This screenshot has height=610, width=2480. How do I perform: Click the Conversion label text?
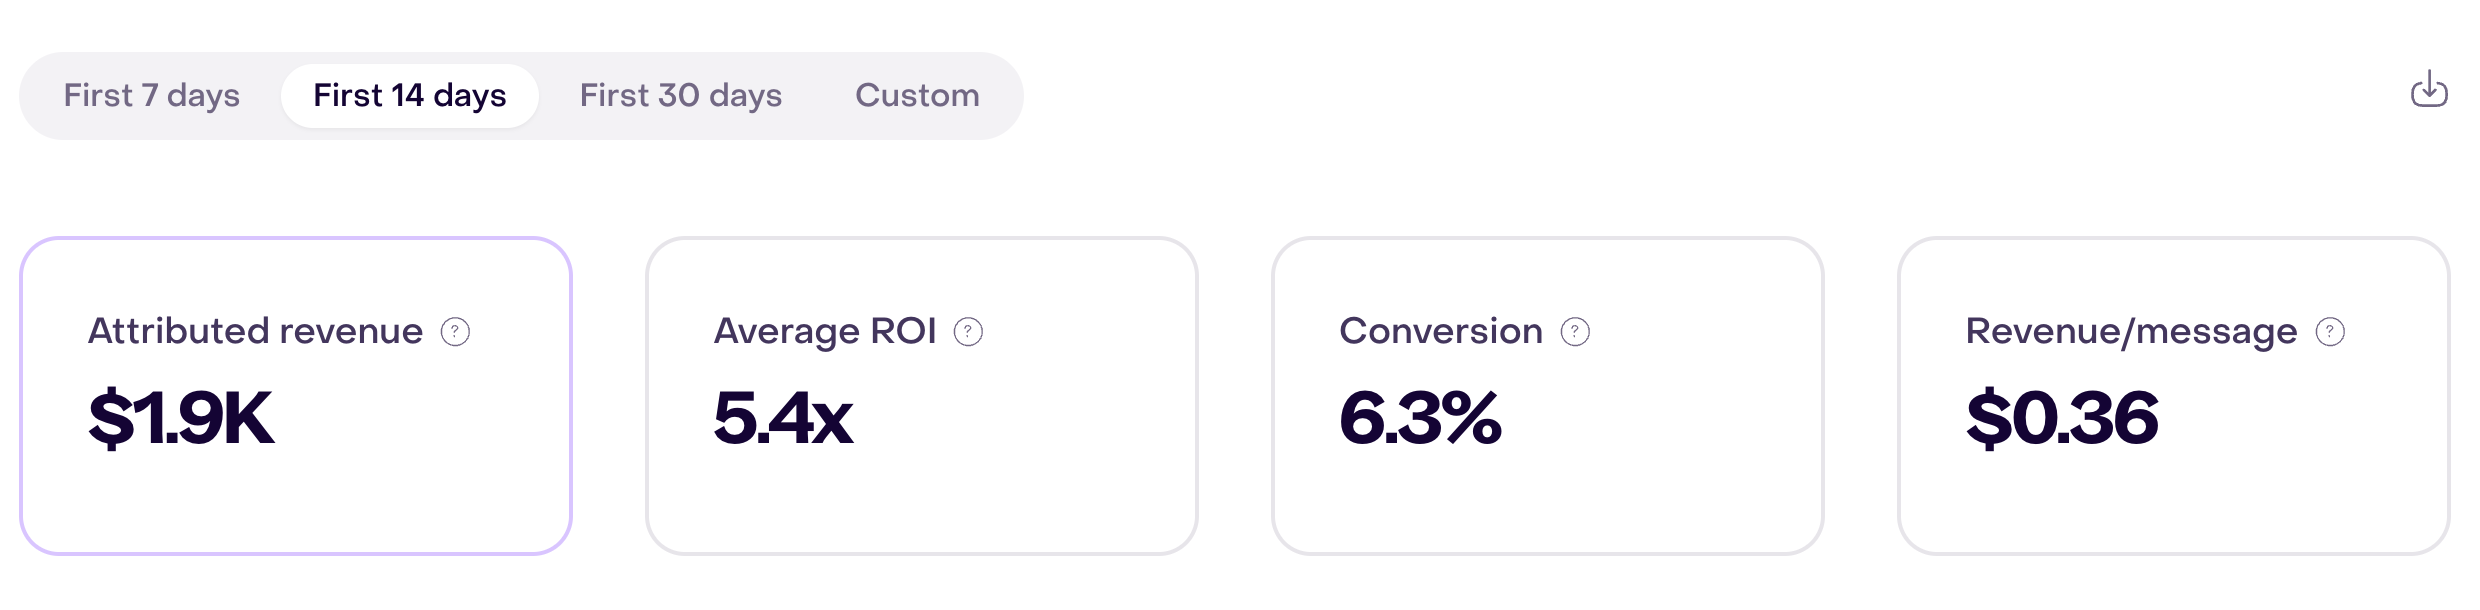pos(1441,331)
